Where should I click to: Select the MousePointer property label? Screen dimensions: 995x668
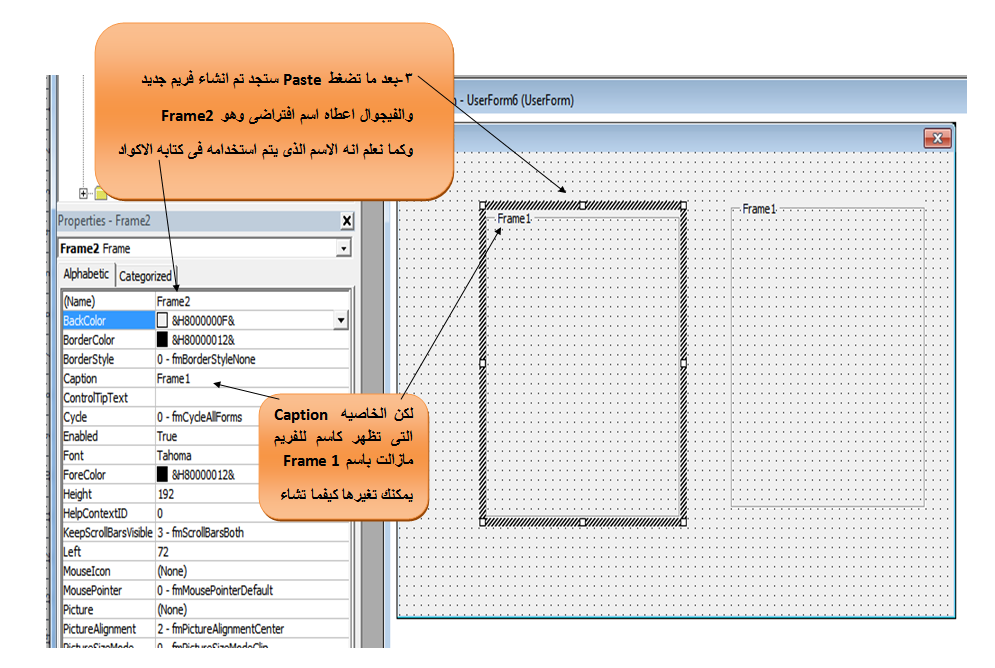[93, 590]
